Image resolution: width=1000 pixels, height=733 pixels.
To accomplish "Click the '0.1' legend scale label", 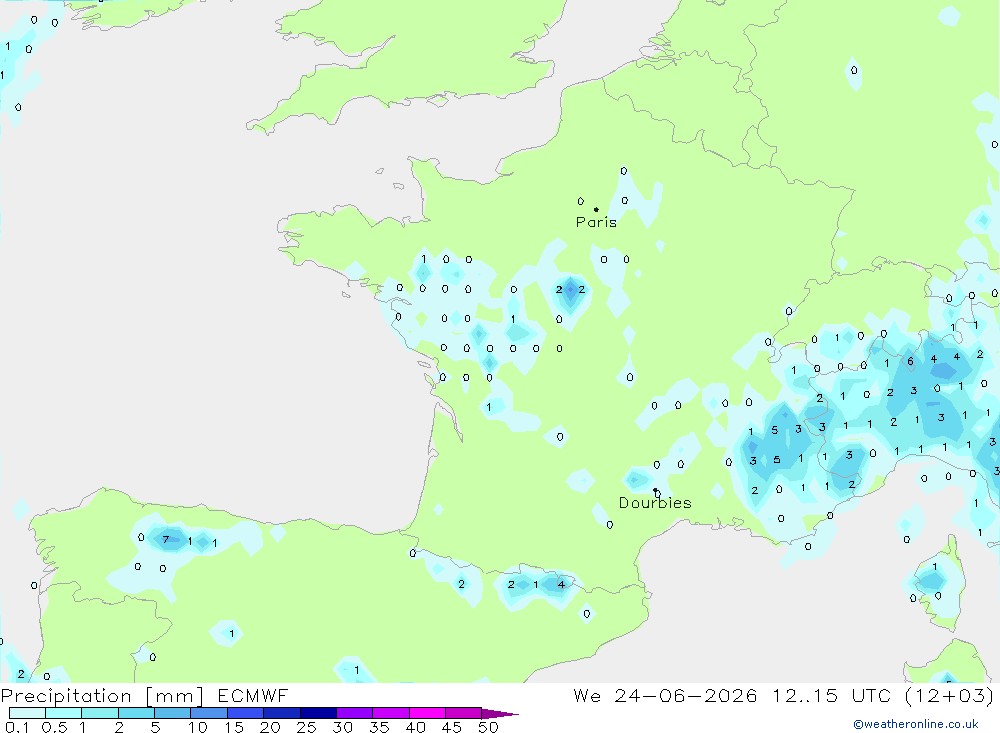I will (x=17, y=727).
